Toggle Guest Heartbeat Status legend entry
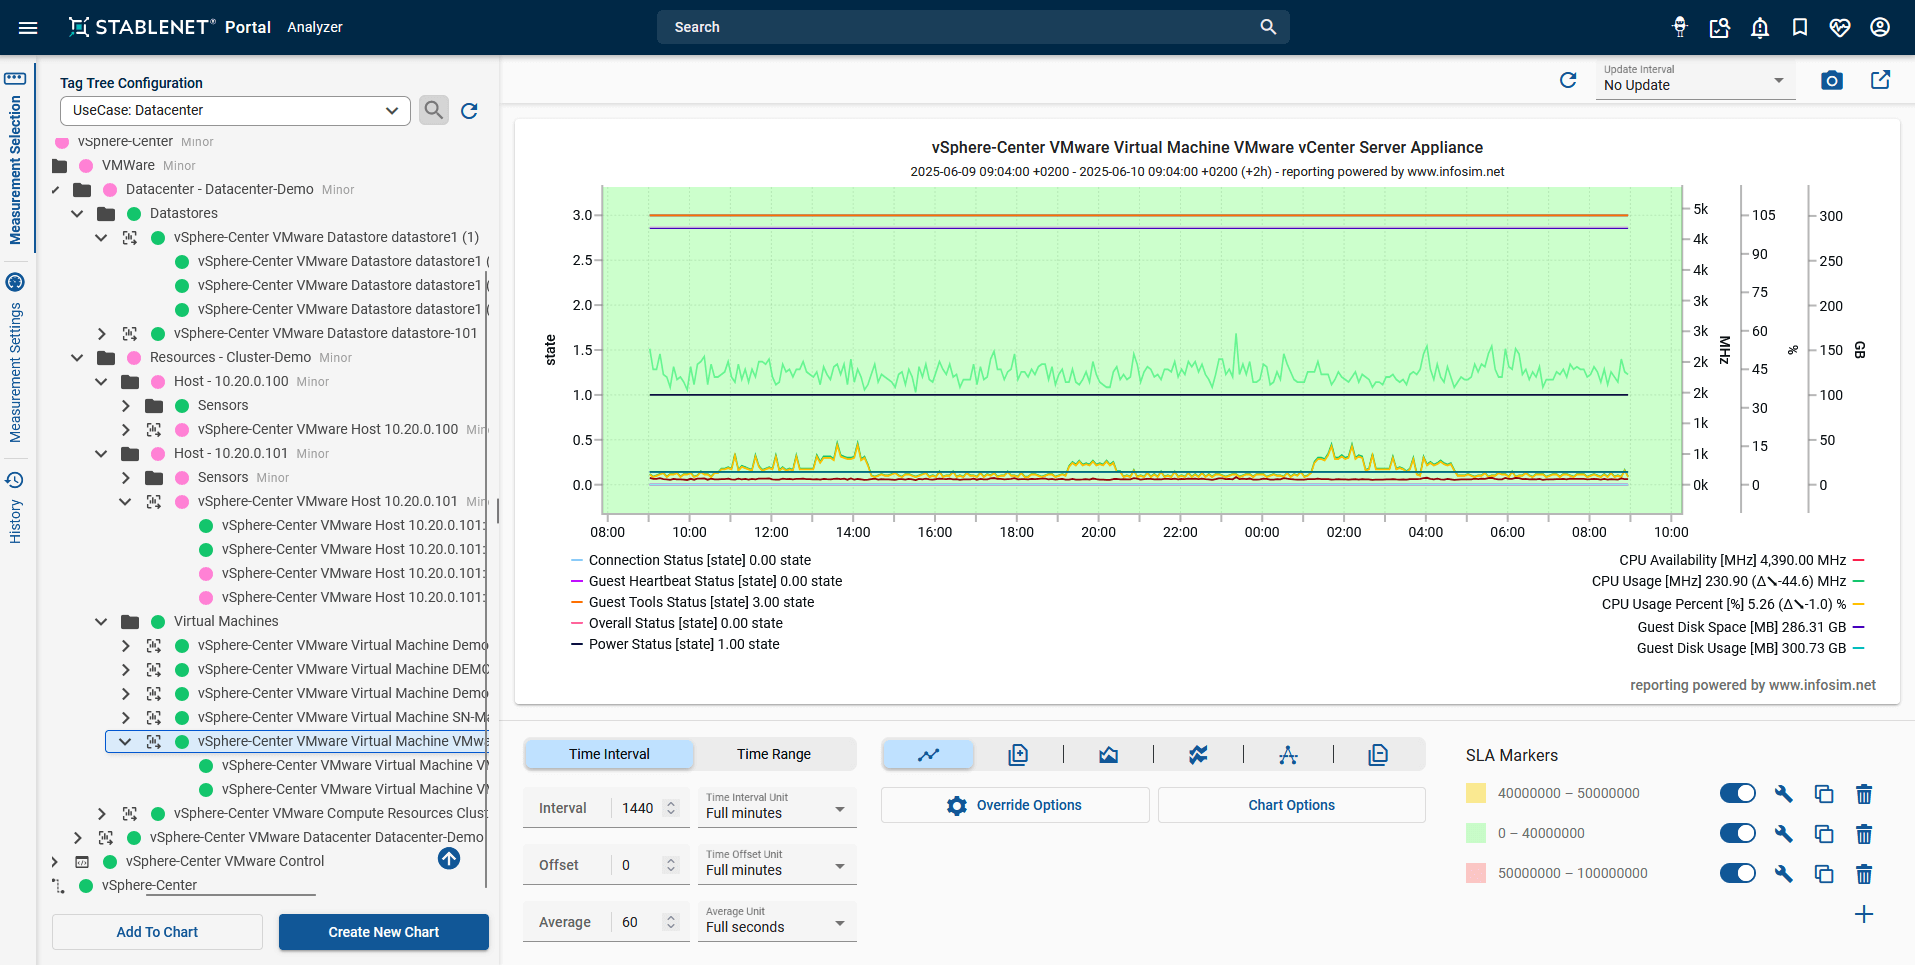 706,581
